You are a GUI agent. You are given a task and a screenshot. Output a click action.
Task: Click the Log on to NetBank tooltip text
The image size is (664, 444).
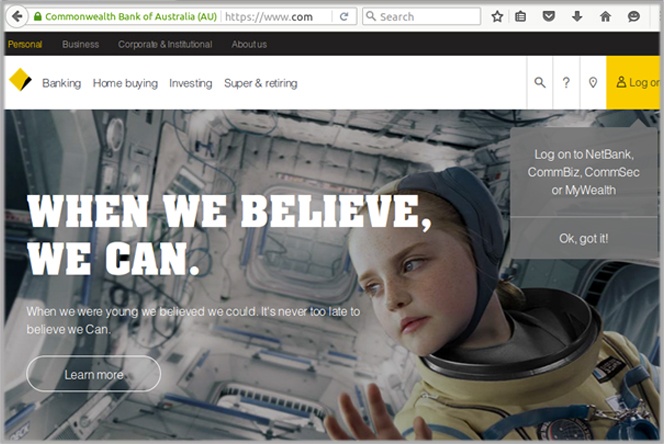(584, 172)
